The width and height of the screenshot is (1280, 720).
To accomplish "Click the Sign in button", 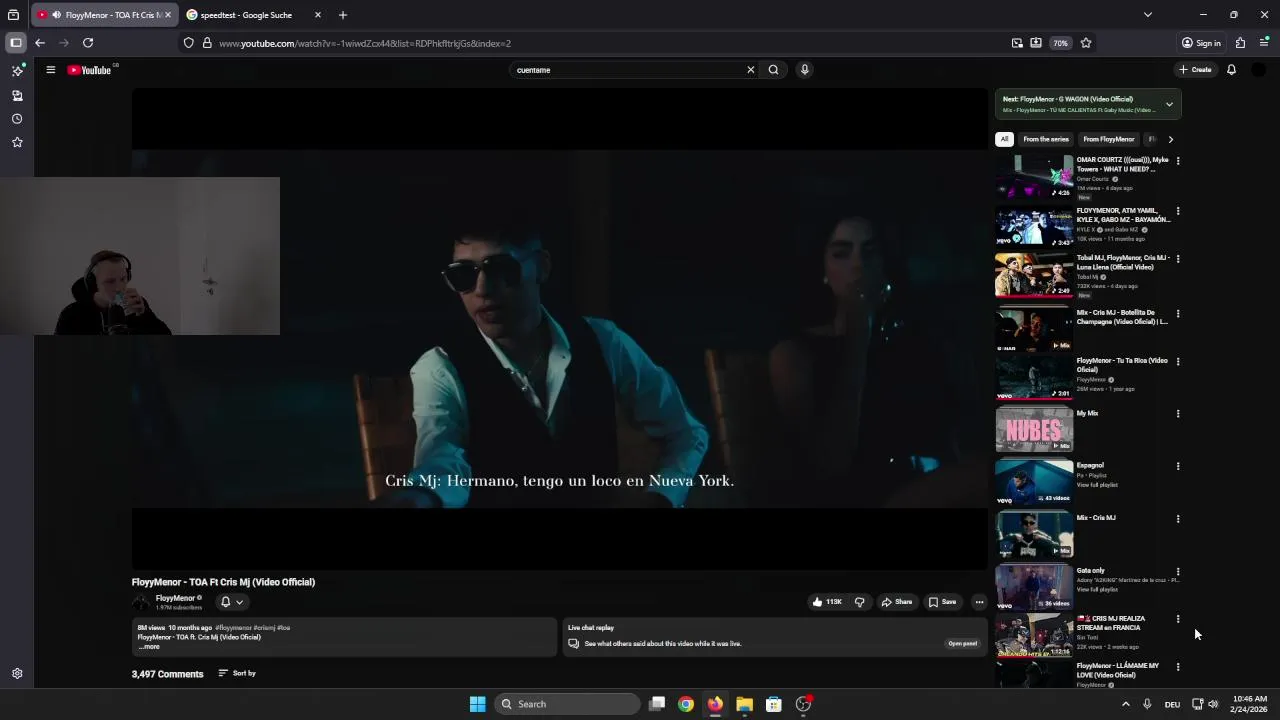I will tap(1201, 43).
